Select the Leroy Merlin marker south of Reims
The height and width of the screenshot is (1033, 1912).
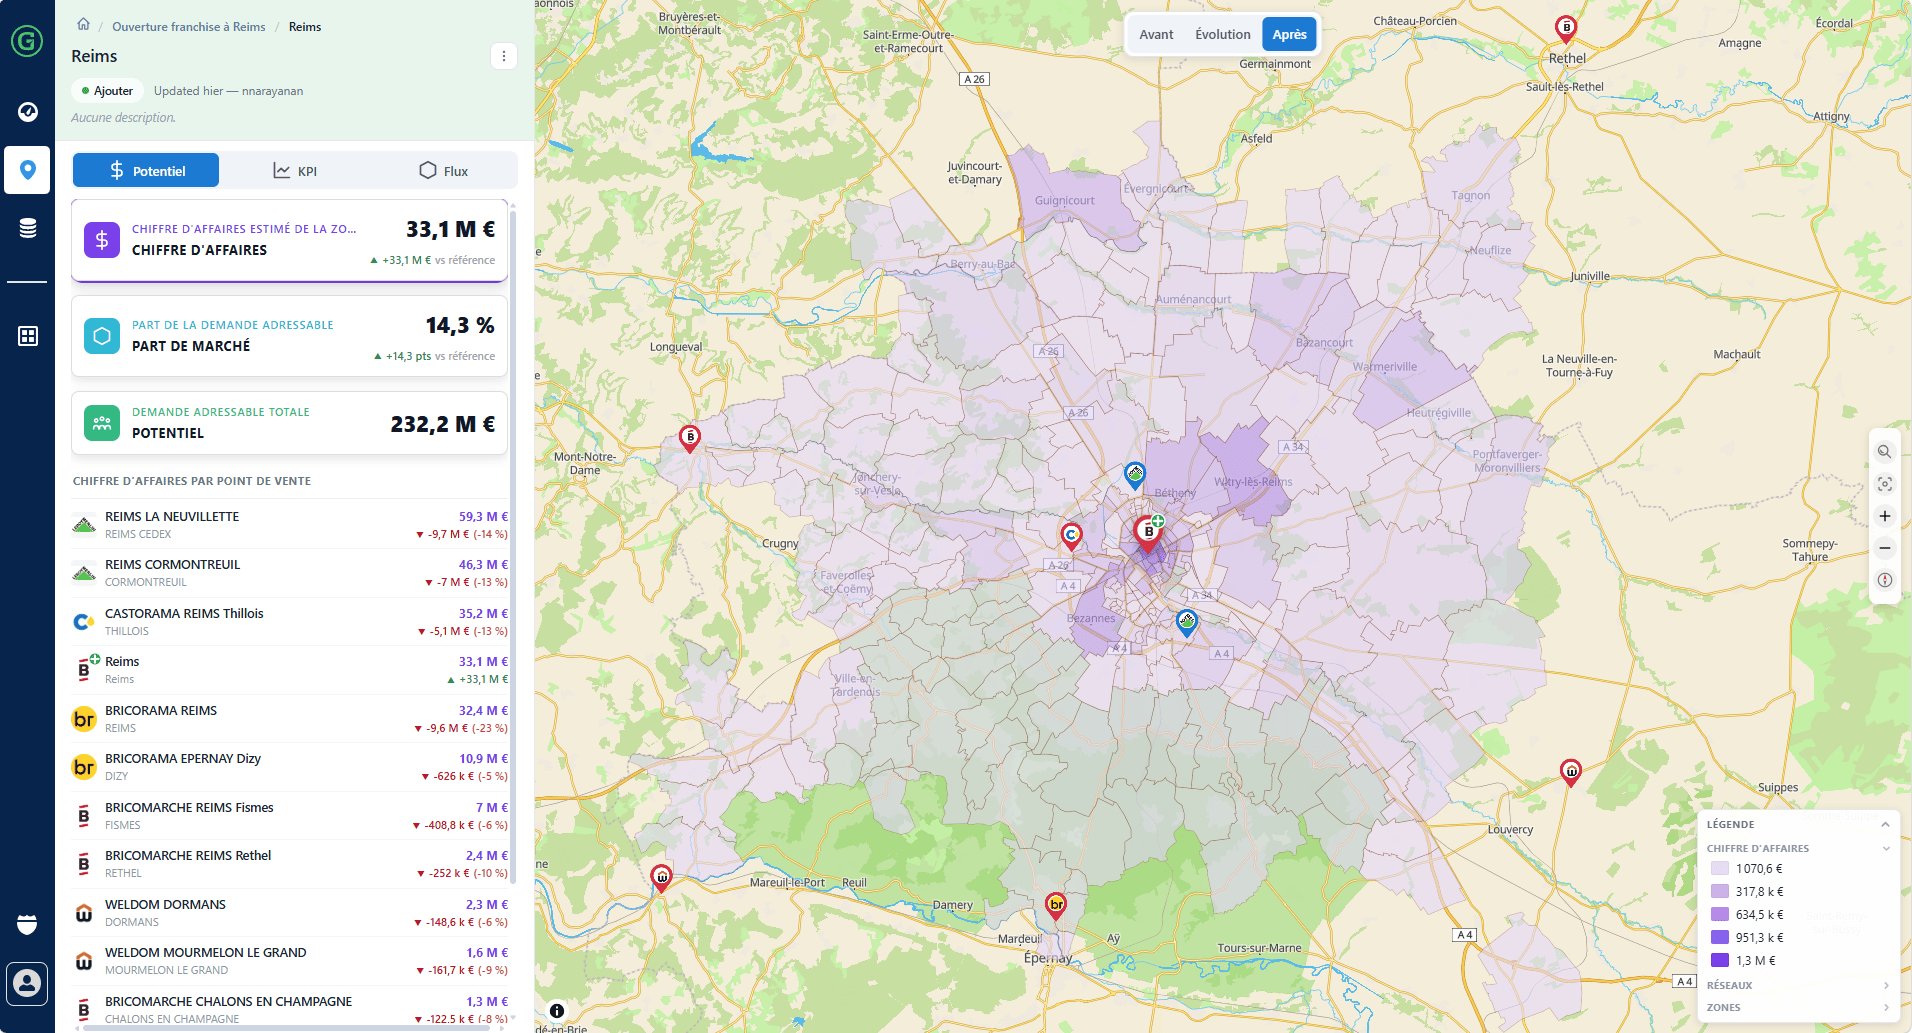click(1187, 623)
